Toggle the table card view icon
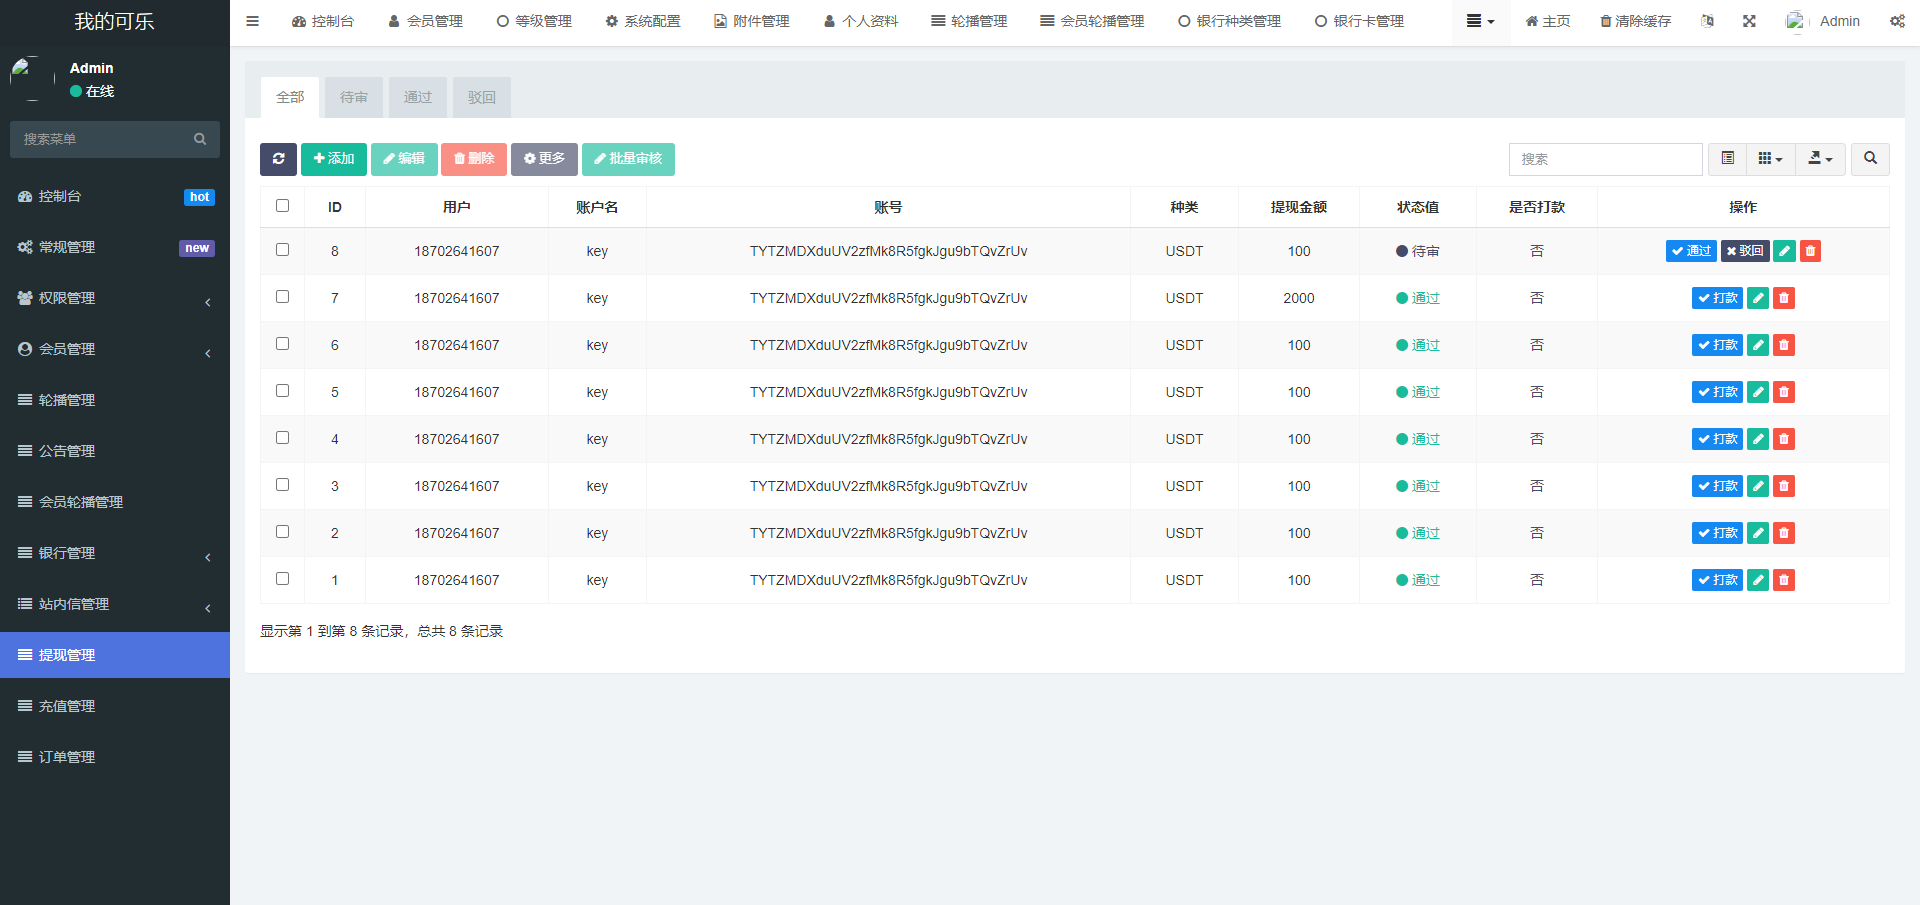Screen dimensions: 1920x905 point(1727,159)
